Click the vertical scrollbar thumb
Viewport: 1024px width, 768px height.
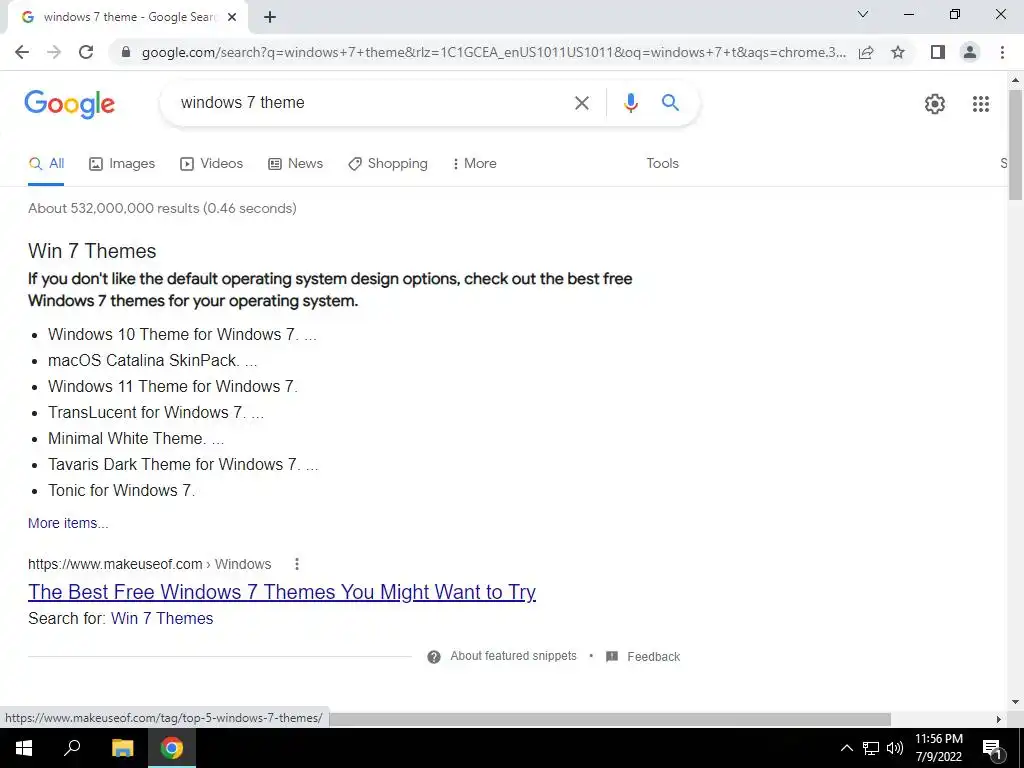click(x=1016, y=145)
